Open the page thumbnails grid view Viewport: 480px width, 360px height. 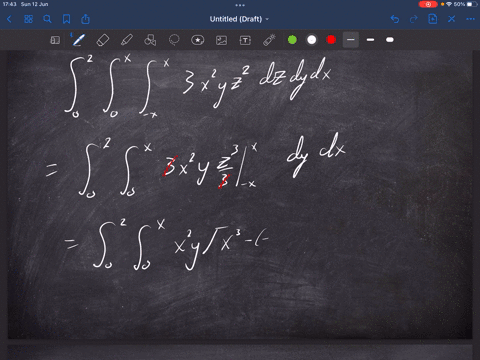pos(29,19)
